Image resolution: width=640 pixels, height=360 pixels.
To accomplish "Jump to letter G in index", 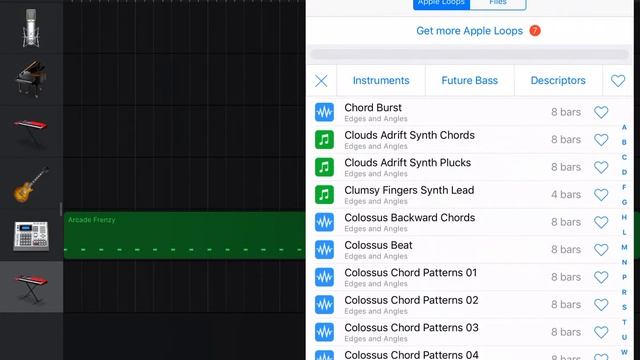I will coord(624,202).
